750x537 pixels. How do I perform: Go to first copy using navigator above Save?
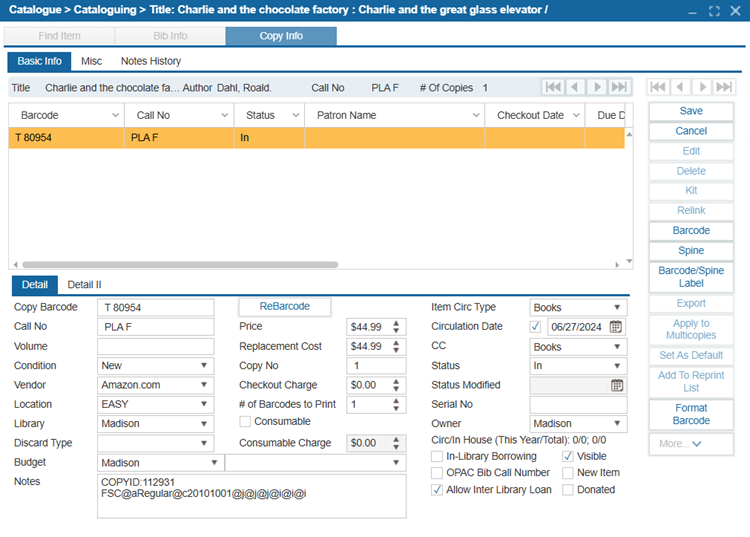[x=658, y=87]
